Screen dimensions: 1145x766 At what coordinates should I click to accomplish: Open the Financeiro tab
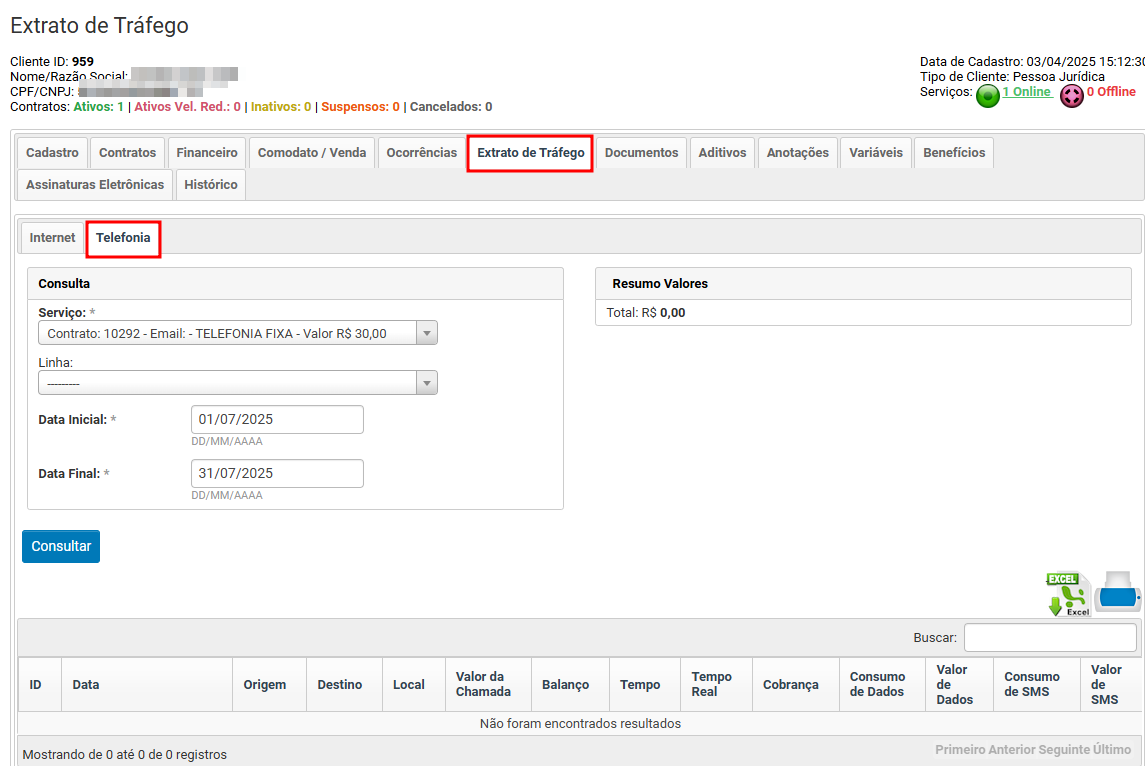click(x=207, y=153)
